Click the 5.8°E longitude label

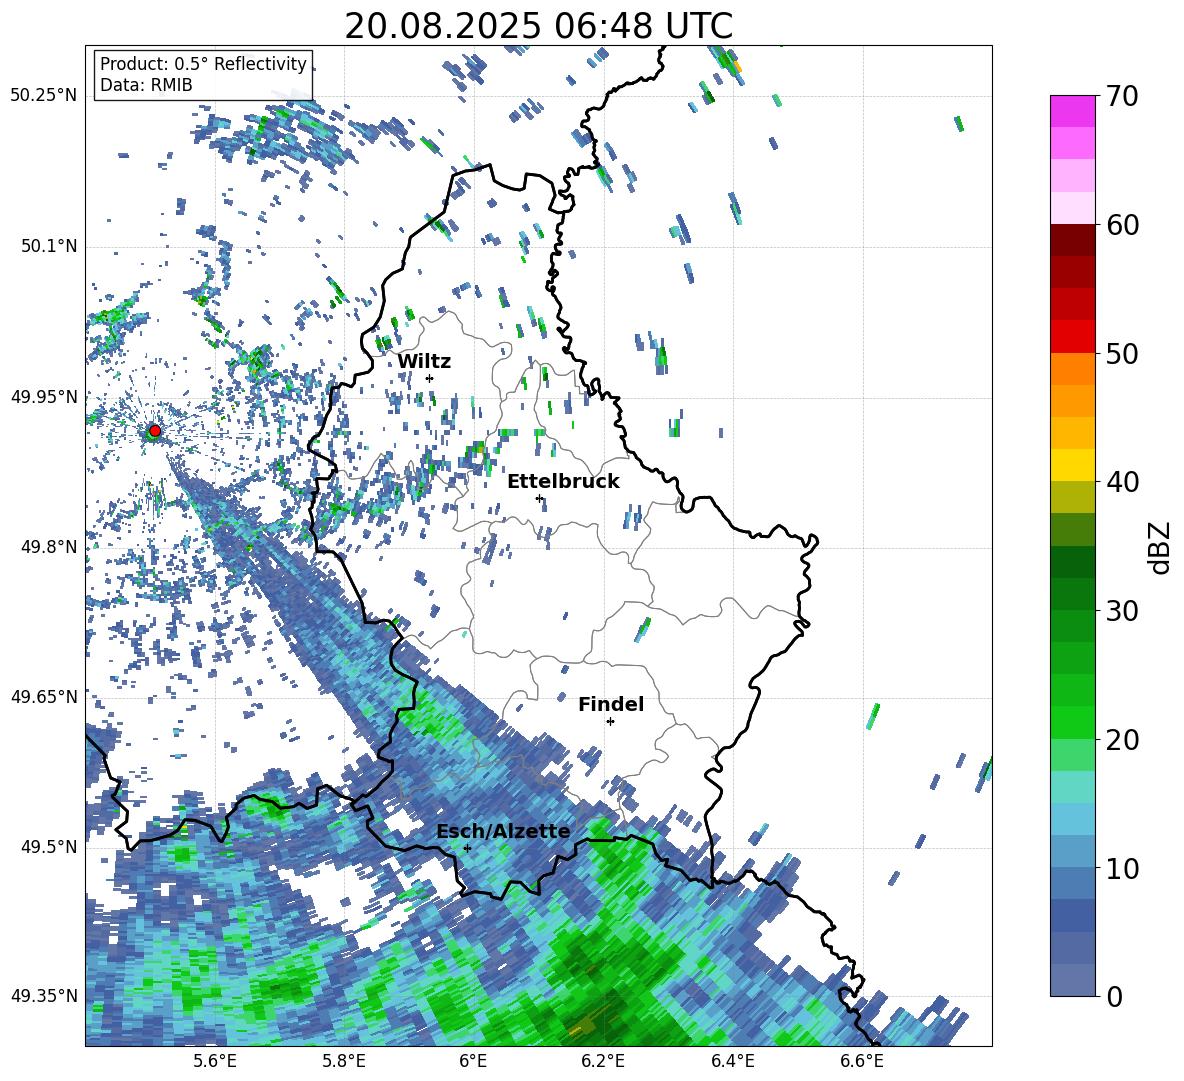pyautogui.click(x=344, y=1062)
